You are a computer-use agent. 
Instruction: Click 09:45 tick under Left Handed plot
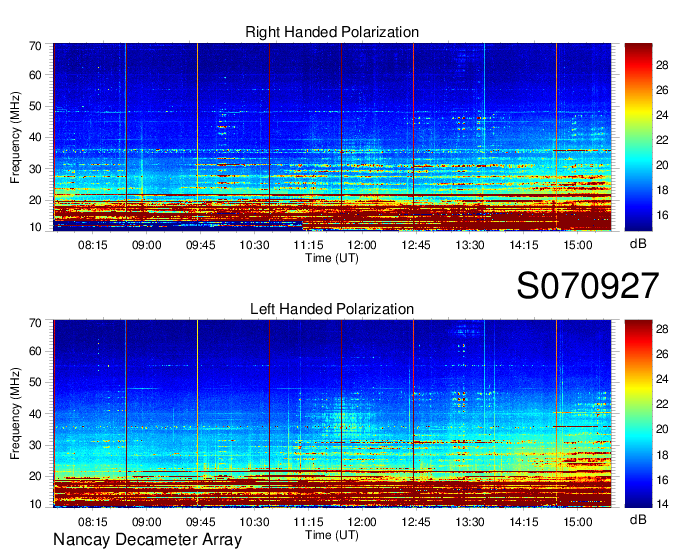click(200, 522)
